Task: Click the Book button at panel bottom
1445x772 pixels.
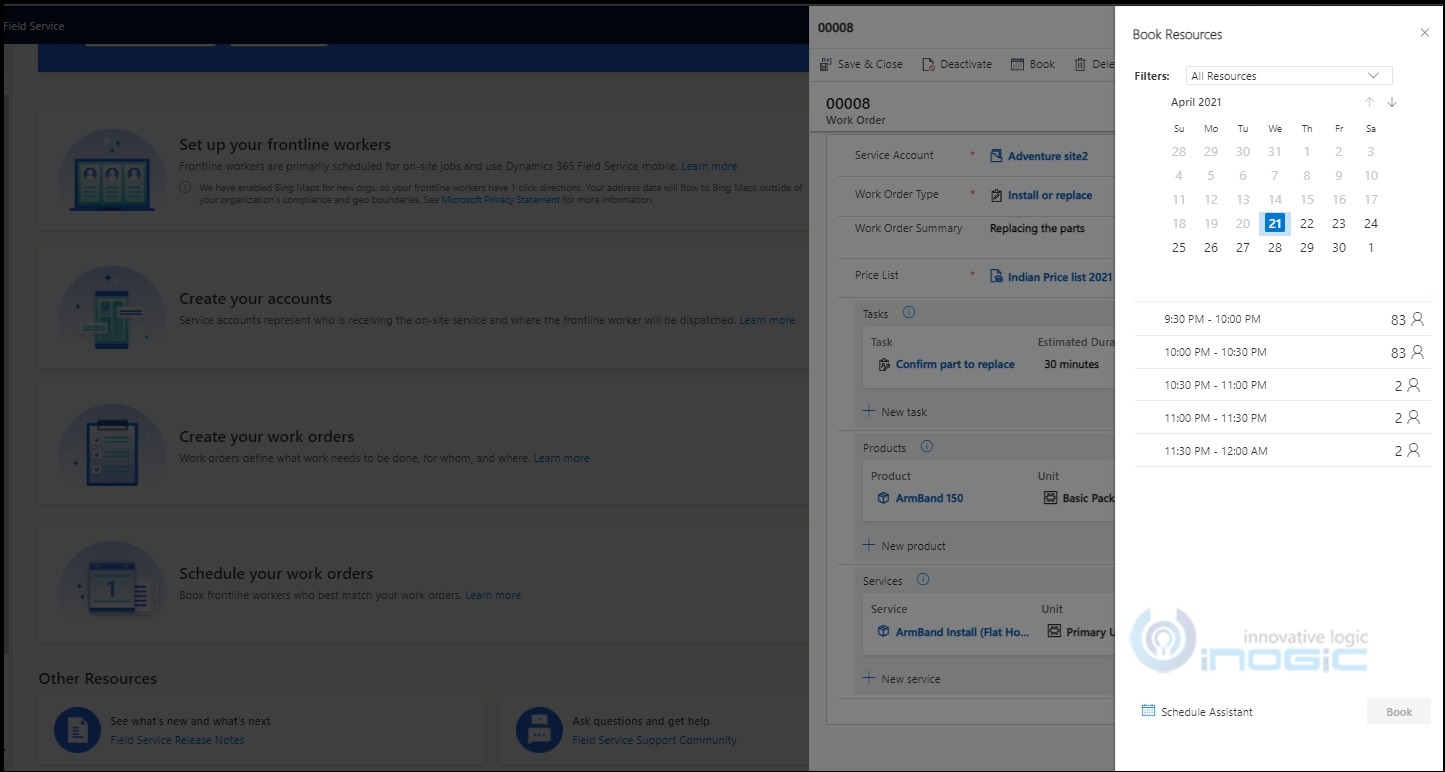Action: coord(1399,712)
